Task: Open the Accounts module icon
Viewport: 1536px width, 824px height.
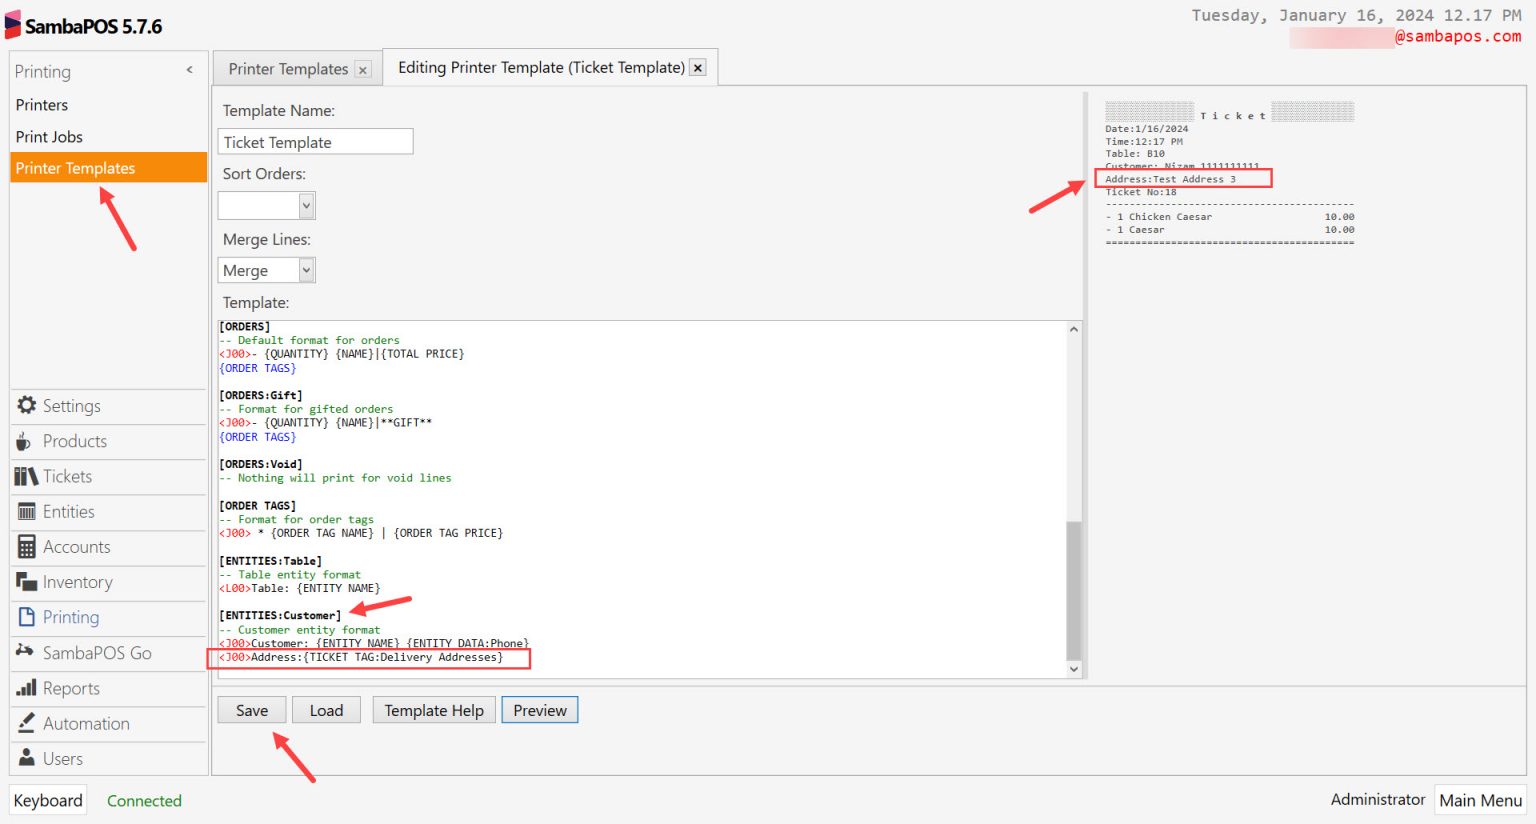Action: (x=25, y=547)
